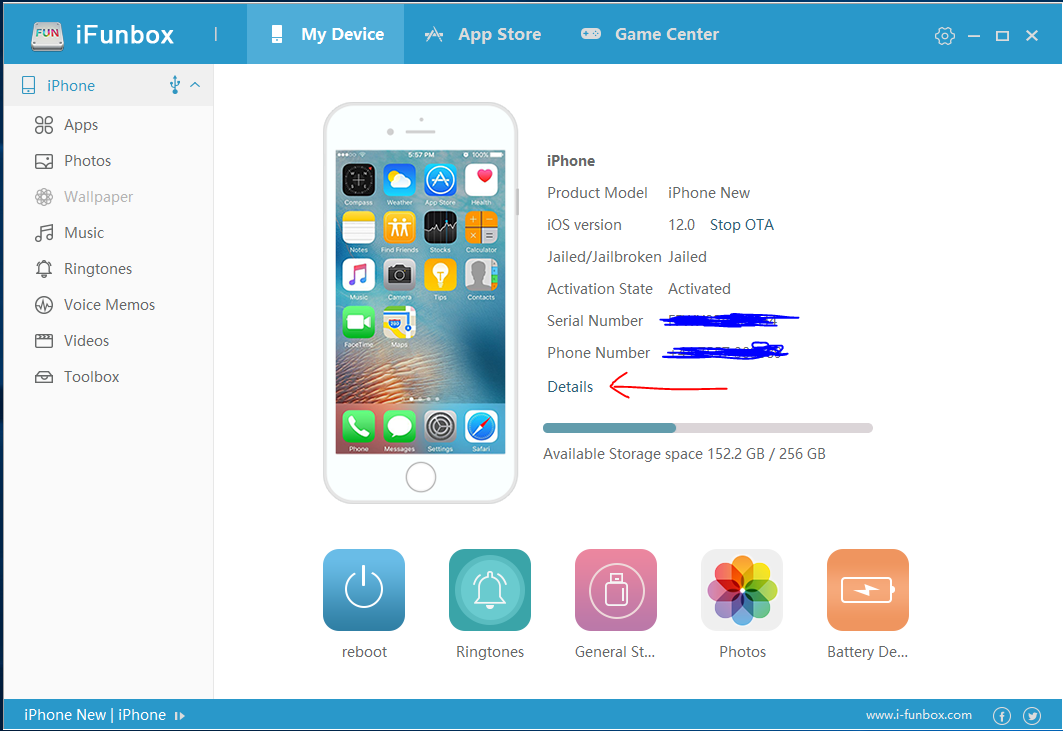Screen dimensions: 1063x731
Task: Click the Phone dock icon in preview
Action: pyautogui.click(x=359, y=427)
